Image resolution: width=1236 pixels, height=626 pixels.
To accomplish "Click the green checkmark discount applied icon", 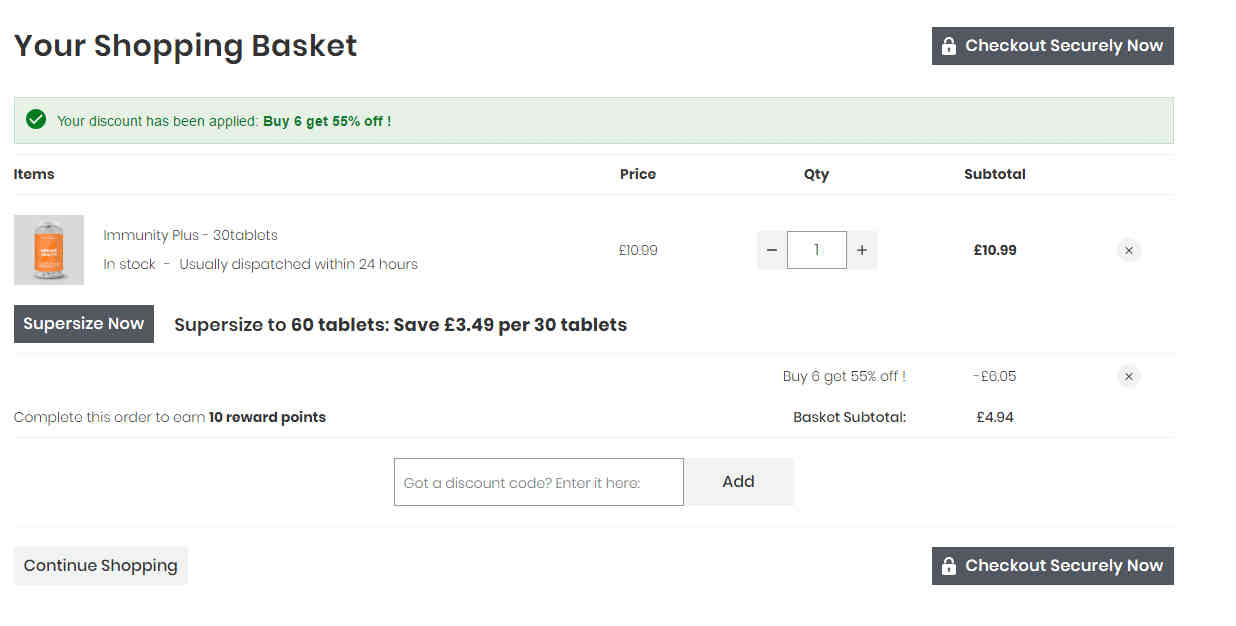I will pos(36,120).
